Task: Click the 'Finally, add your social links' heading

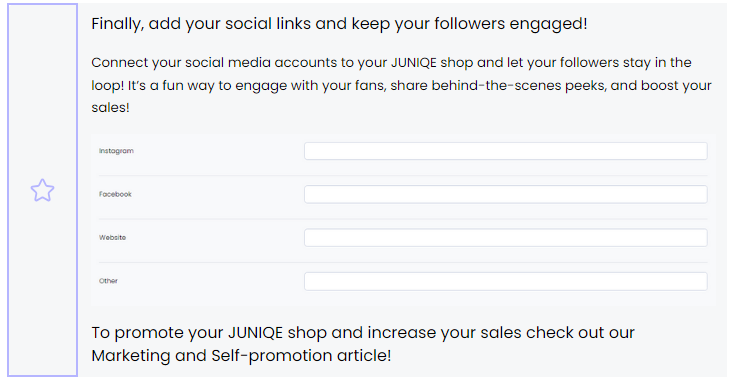Action: click(x=339, y=23)
